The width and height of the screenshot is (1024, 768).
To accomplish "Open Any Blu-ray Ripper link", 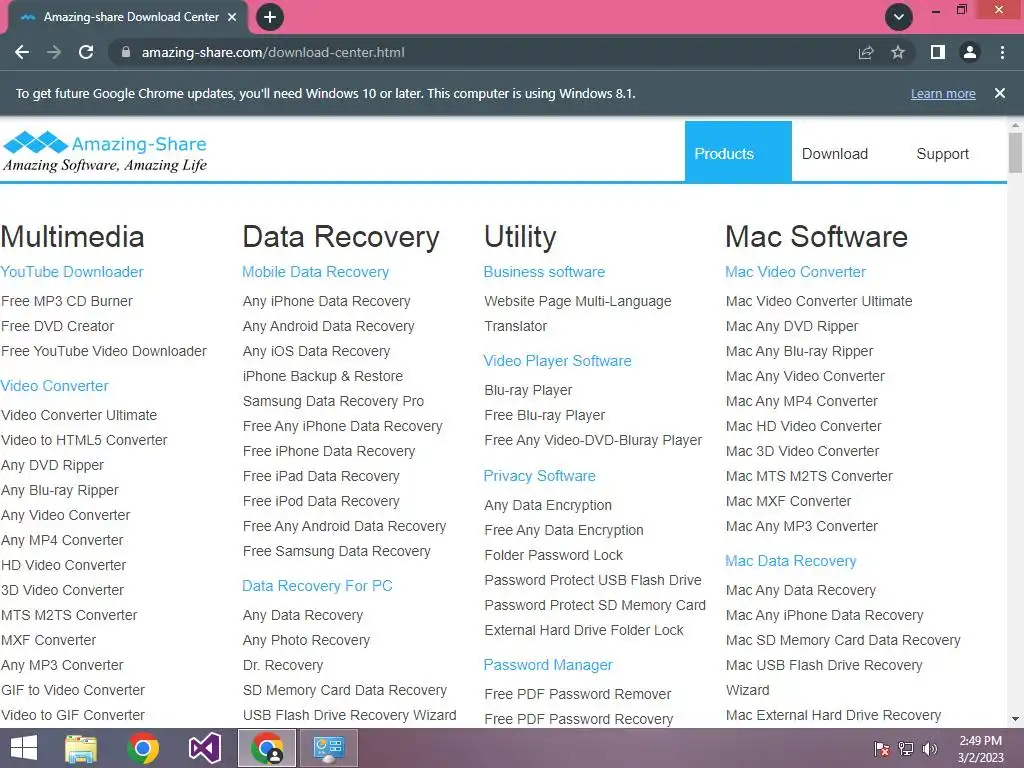I will pyautogui.click(x=60, y=490).
